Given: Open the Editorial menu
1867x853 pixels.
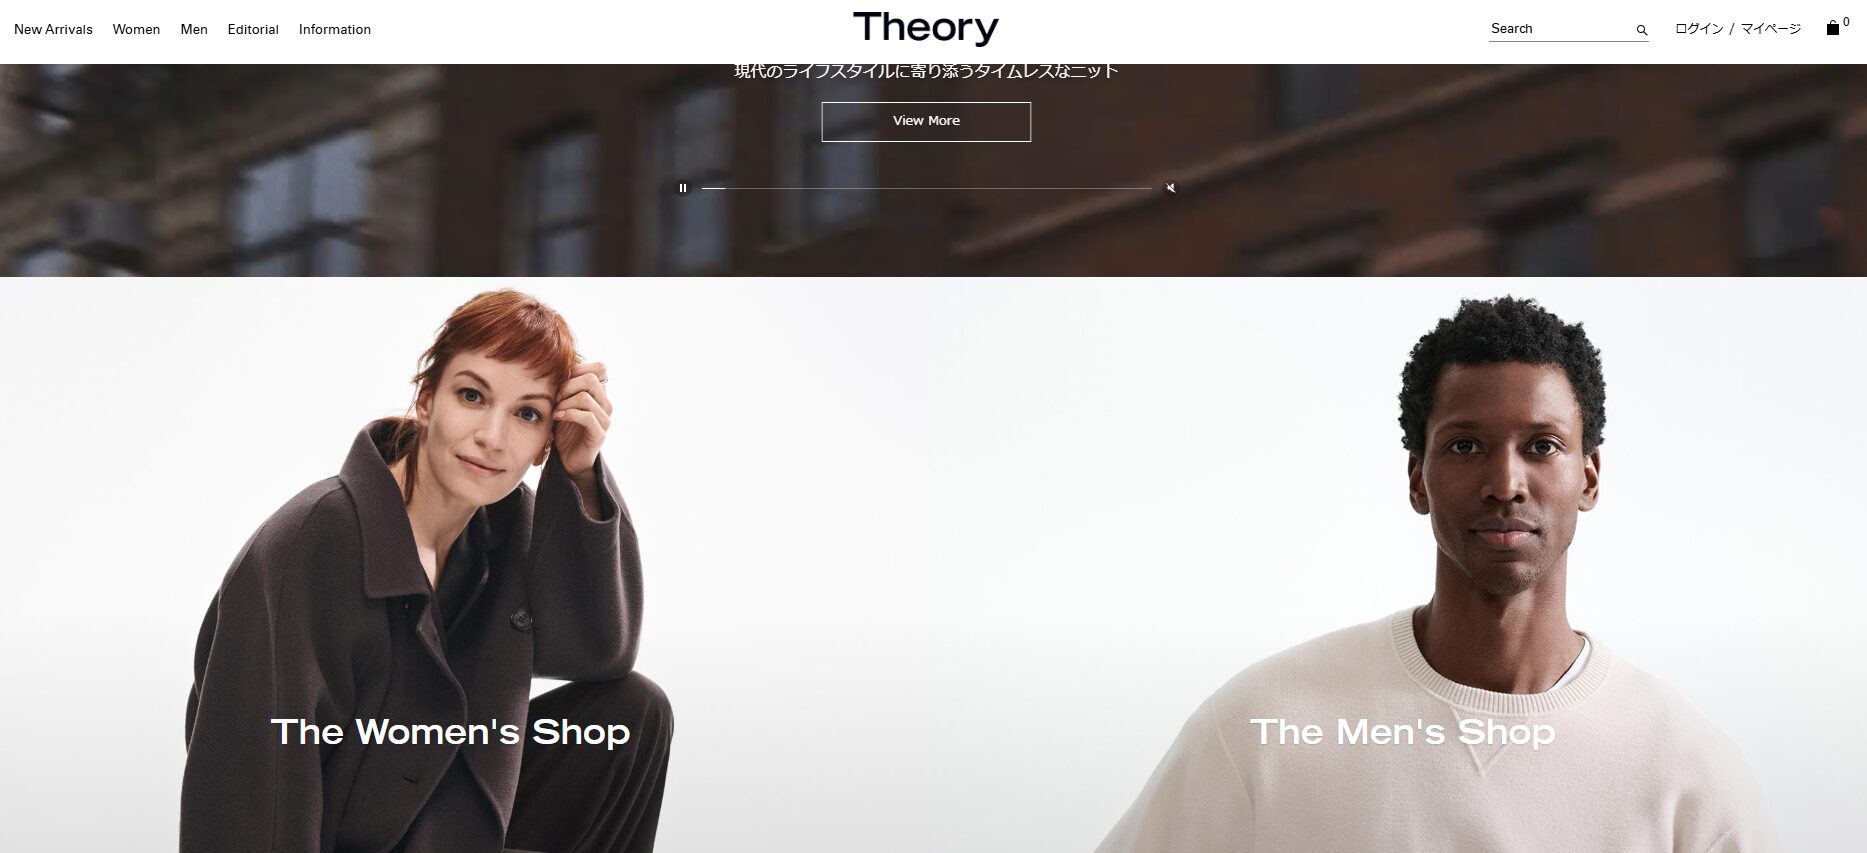Looking at the screenshot, I should (253, 29).
